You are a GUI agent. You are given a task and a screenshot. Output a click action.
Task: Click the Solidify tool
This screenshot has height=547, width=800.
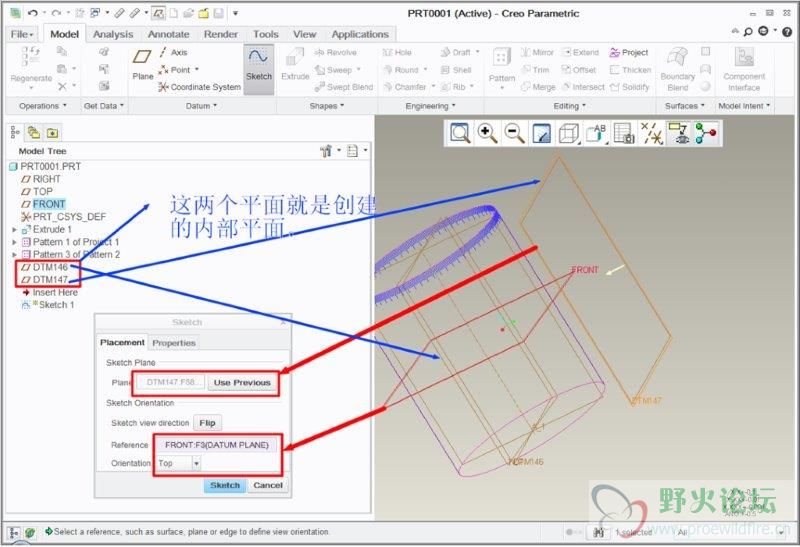point(630,87)
